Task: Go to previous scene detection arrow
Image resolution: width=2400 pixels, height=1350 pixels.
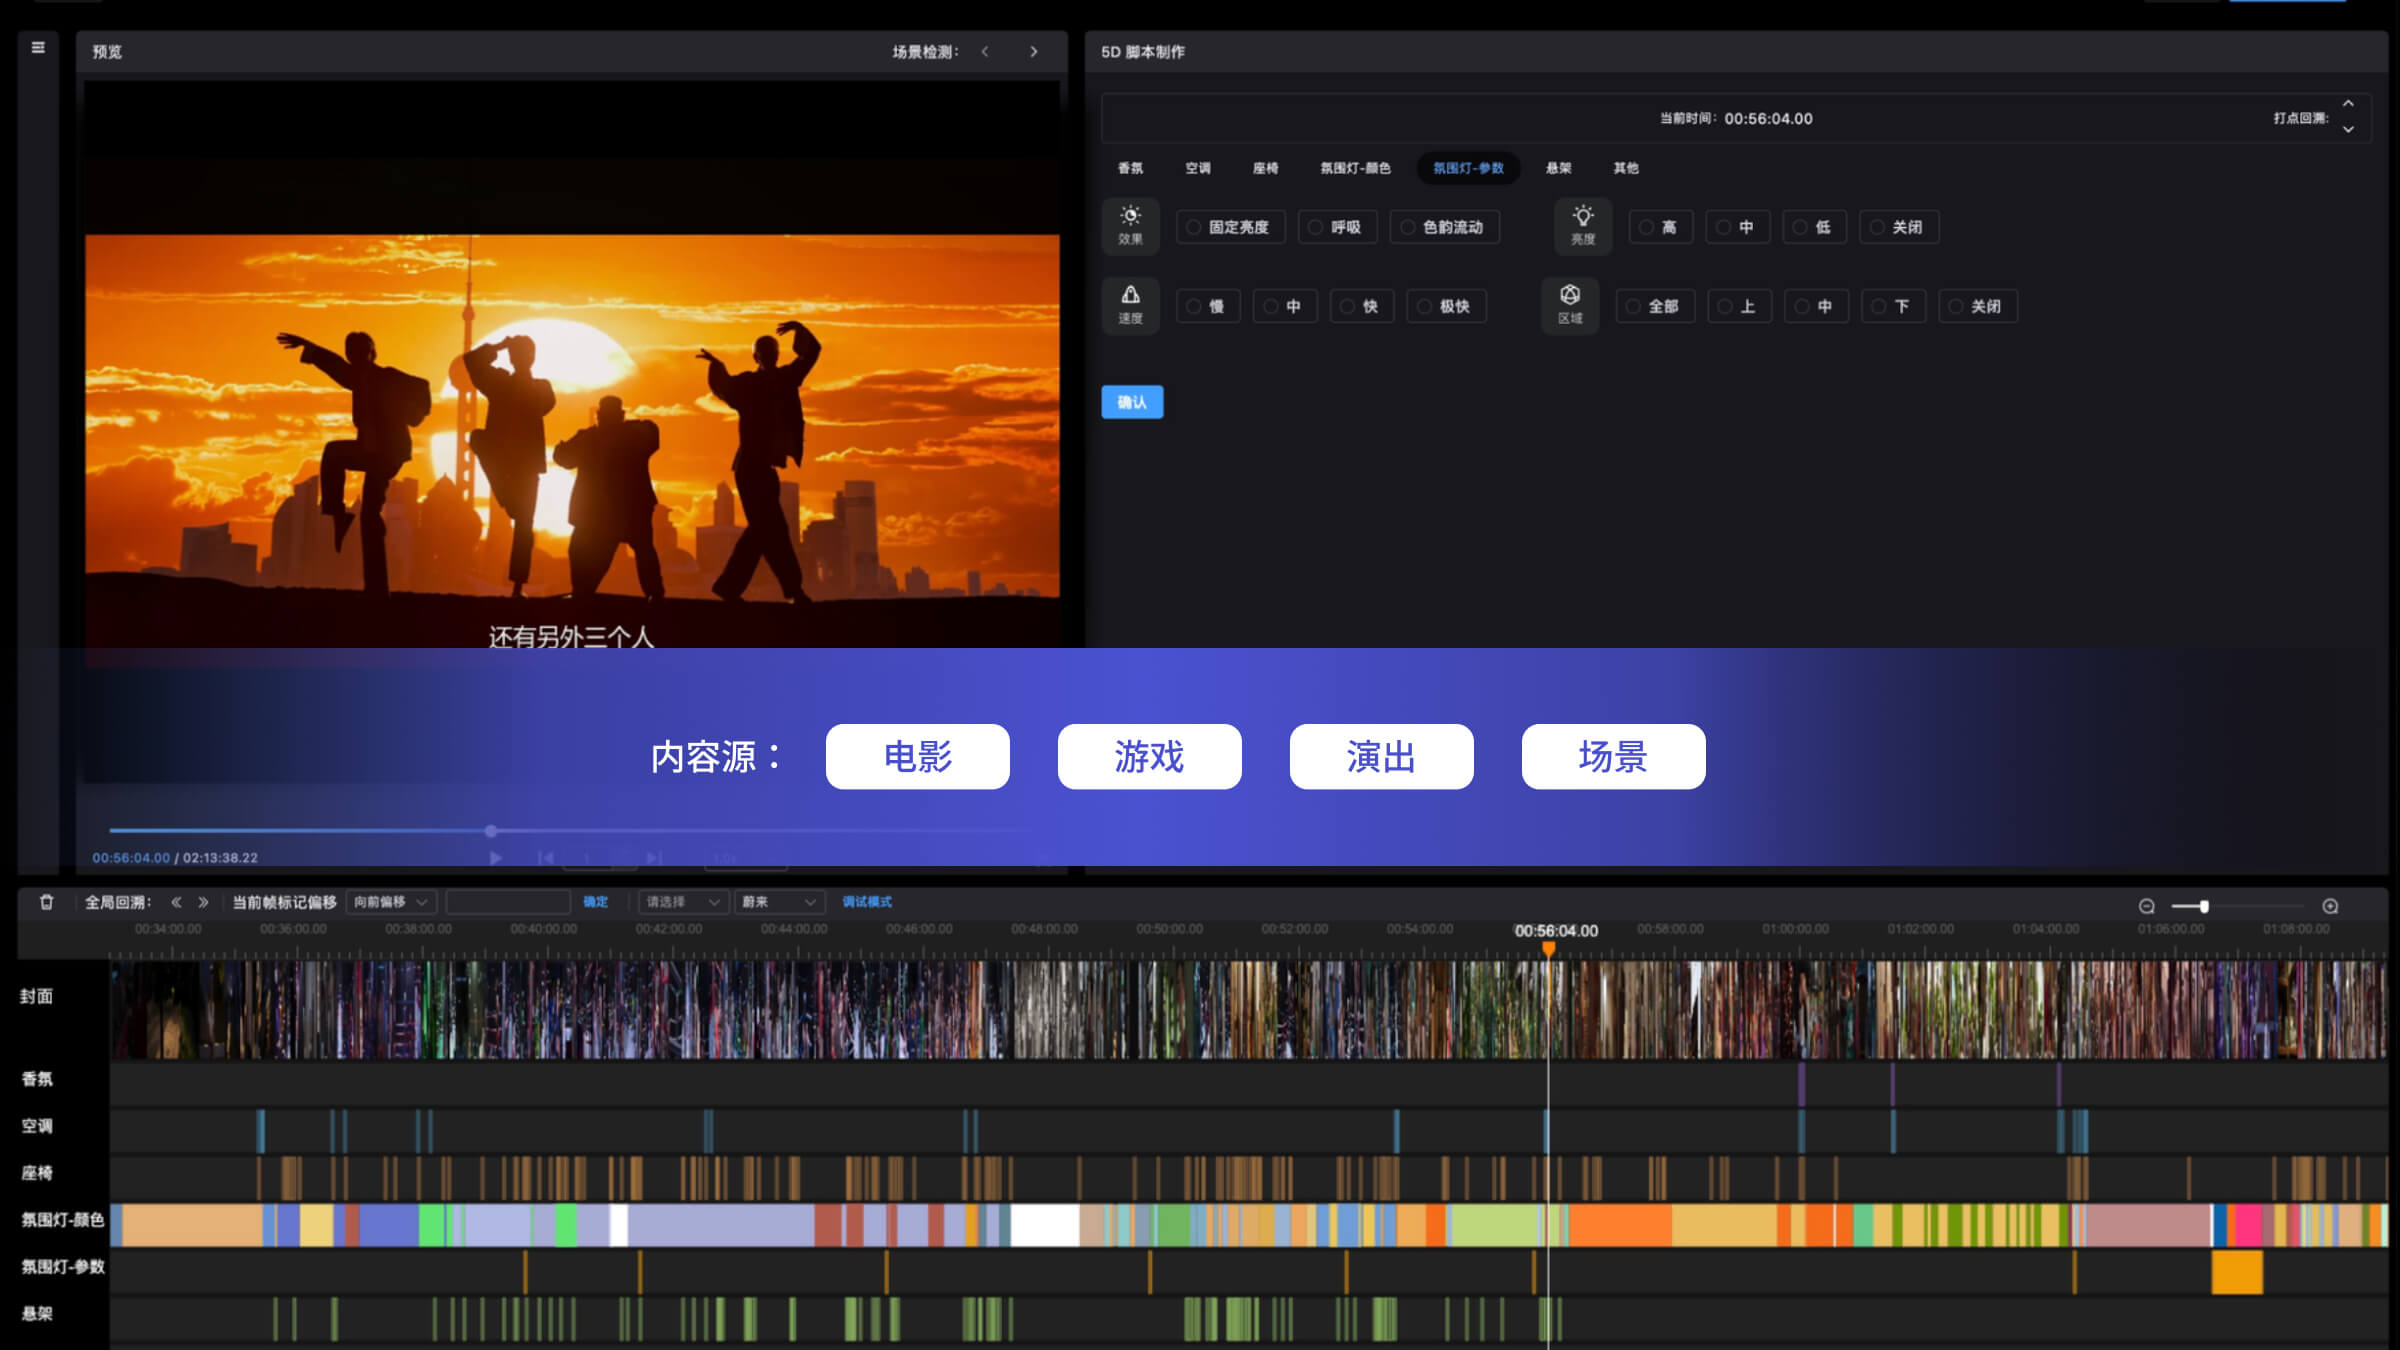Action: pyautogui.click(x=985, y=52)
